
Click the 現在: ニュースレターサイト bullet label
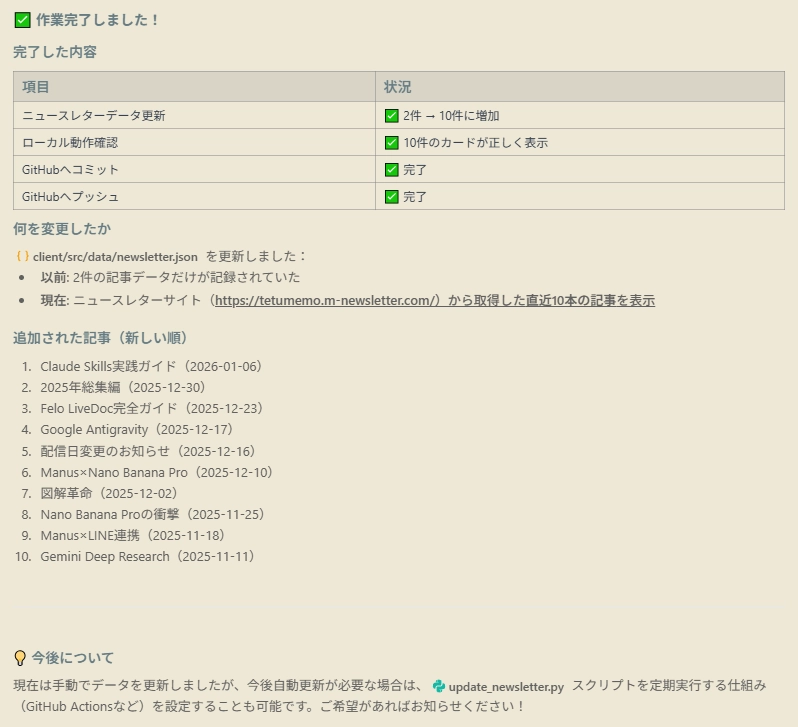click(x=121, y=300)
